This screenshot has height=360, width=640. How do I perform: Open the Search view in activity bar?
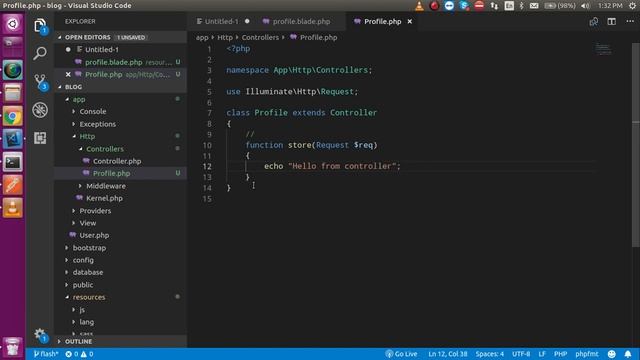[x=40, y=53]
